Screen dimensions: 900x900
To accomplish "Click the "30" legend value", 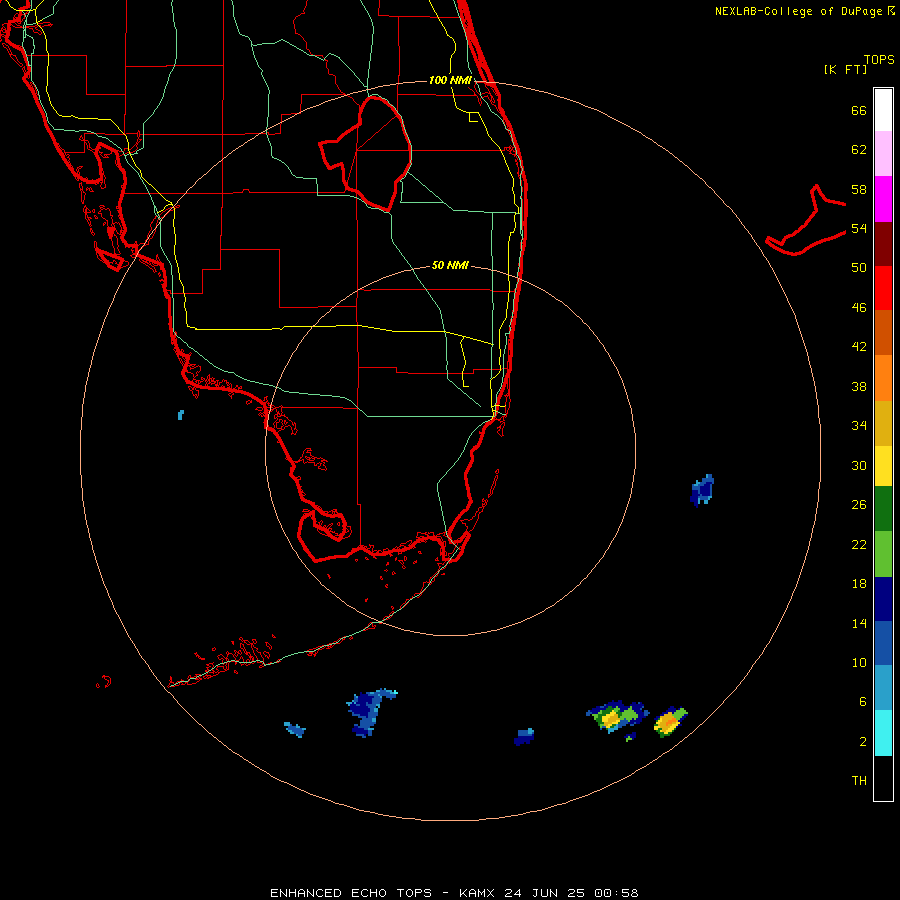I will coord(859,465).
